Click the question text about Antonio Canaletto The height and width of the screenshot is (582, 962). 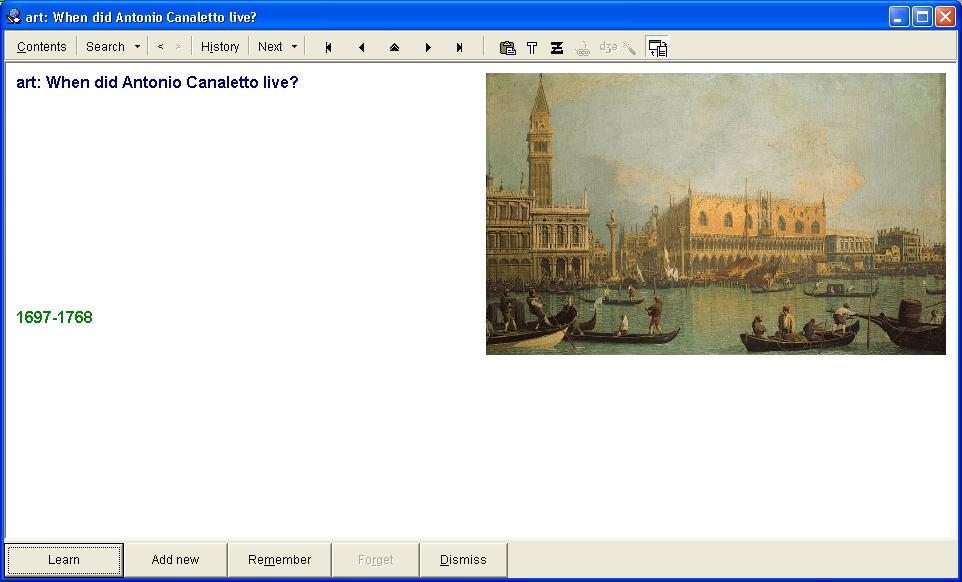157,83
